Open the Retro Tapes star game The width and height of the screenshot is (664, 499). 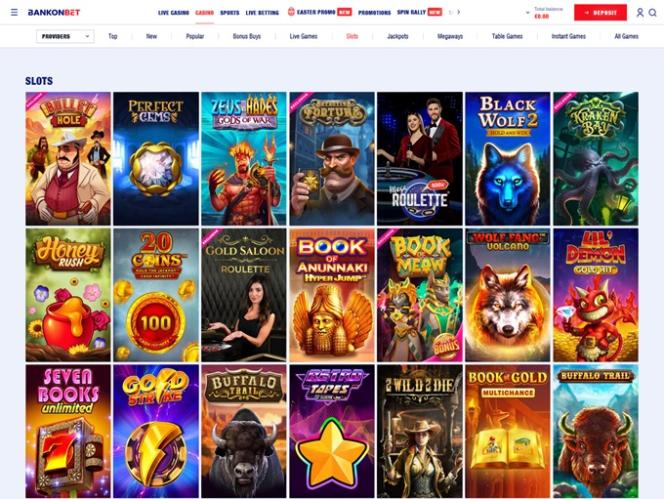332,431
